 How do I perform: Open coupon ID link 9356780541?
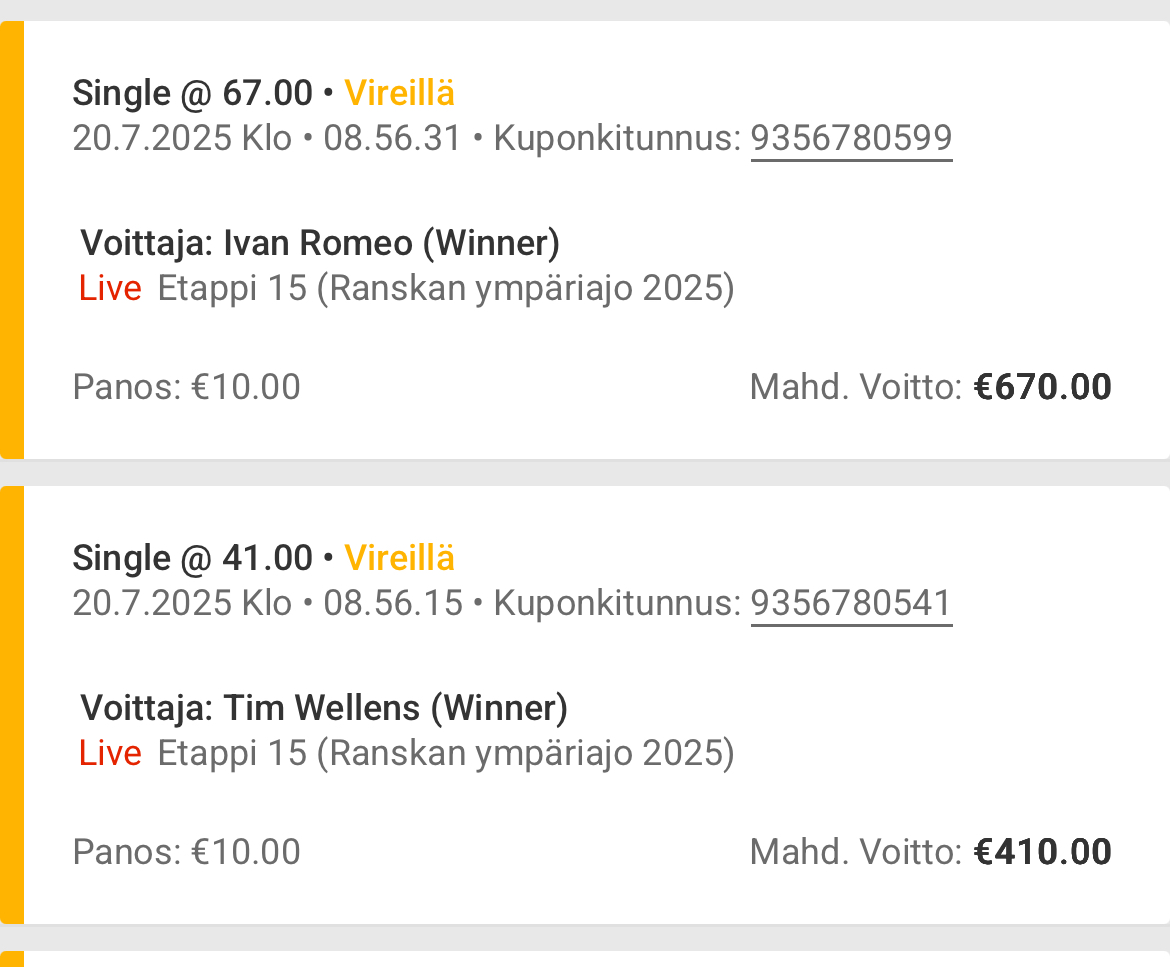[x=851, y=603]
